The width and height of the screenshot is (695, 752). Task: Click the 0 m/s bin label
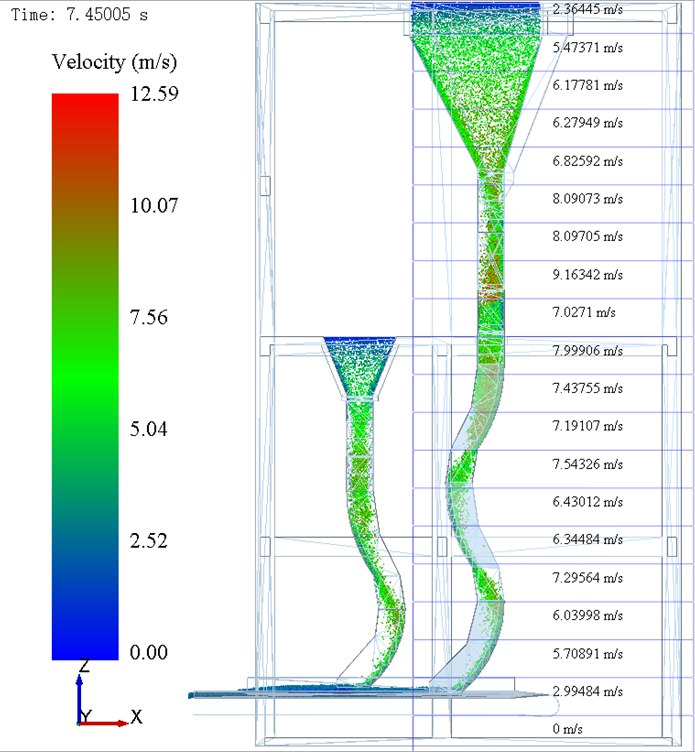point(567,729)
